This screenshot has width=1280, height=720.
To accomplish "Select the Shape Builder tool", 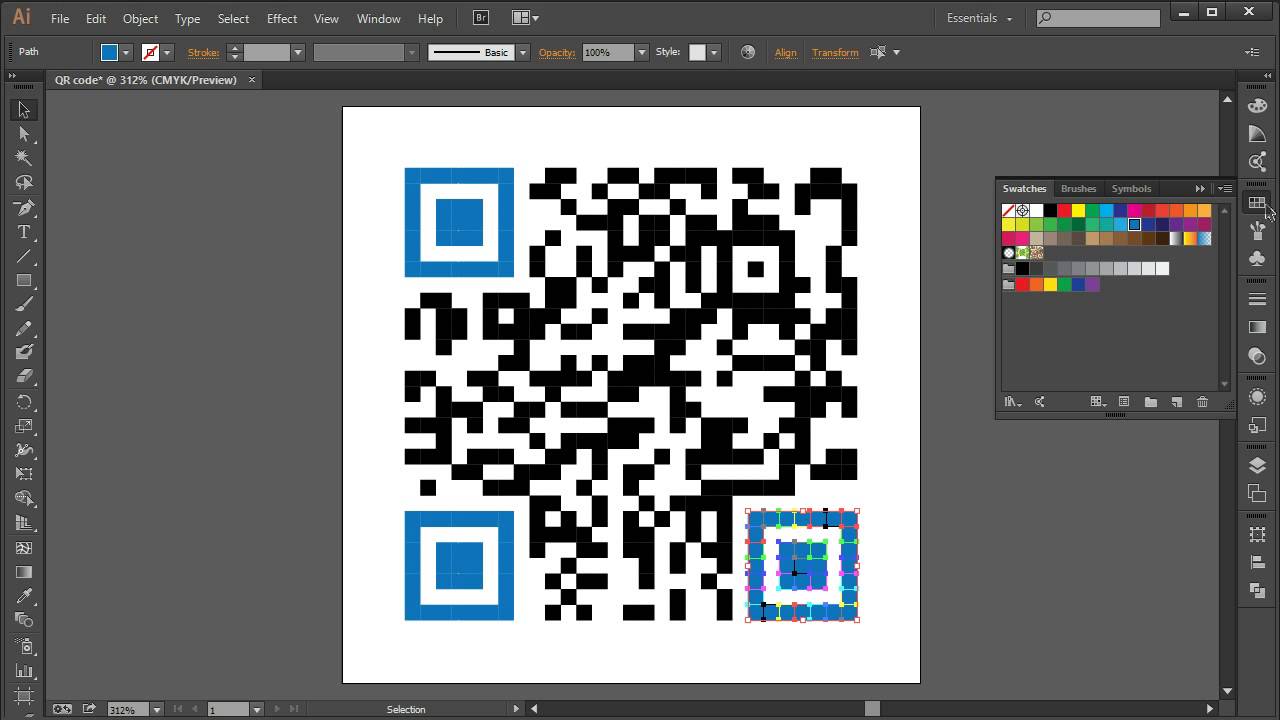I will pos(24,499).
